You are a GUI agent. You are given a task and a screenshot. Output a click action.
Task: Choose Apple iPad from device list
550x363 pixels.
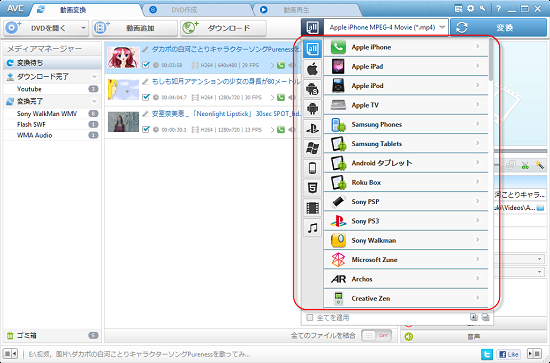(x=406, y=66)
